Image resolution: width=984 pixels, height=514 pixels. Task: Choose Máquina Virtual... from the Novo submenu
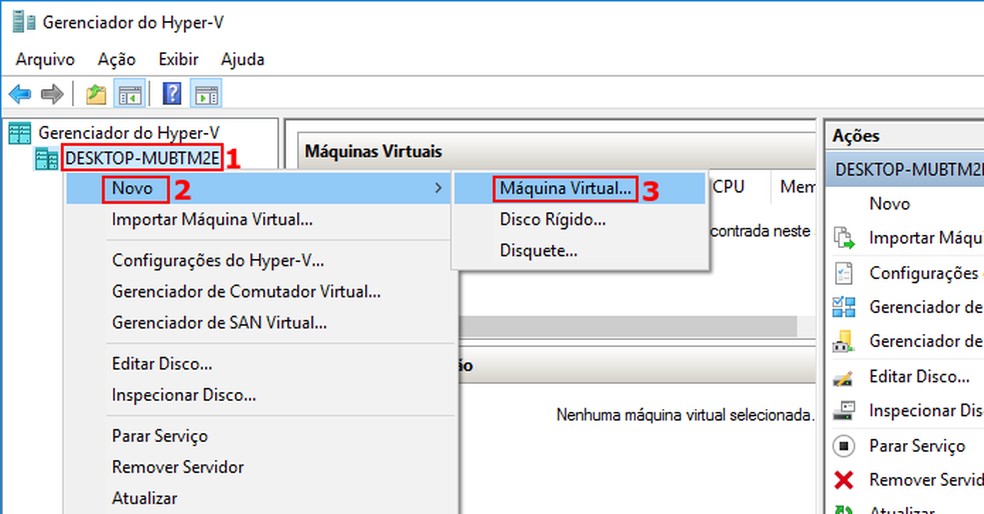tap(580, 188)
